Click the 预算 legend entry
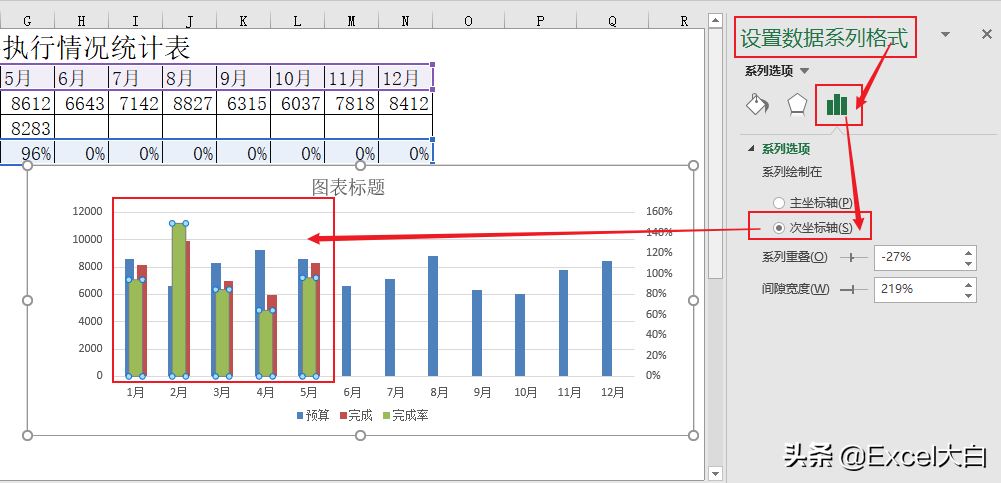Image resolution: width=1001 pixels, height=483 pixels. (313, 416)
